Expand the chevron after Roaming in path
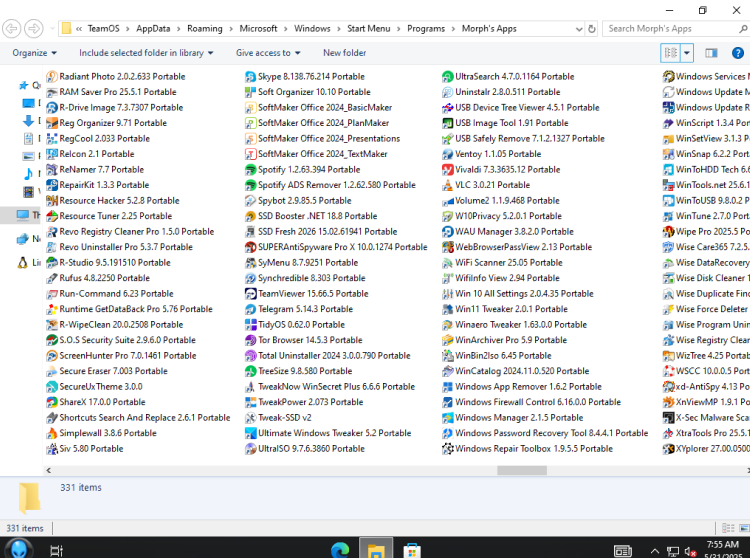Viewport: 750px width, 558px height. (x=231, y=29)
